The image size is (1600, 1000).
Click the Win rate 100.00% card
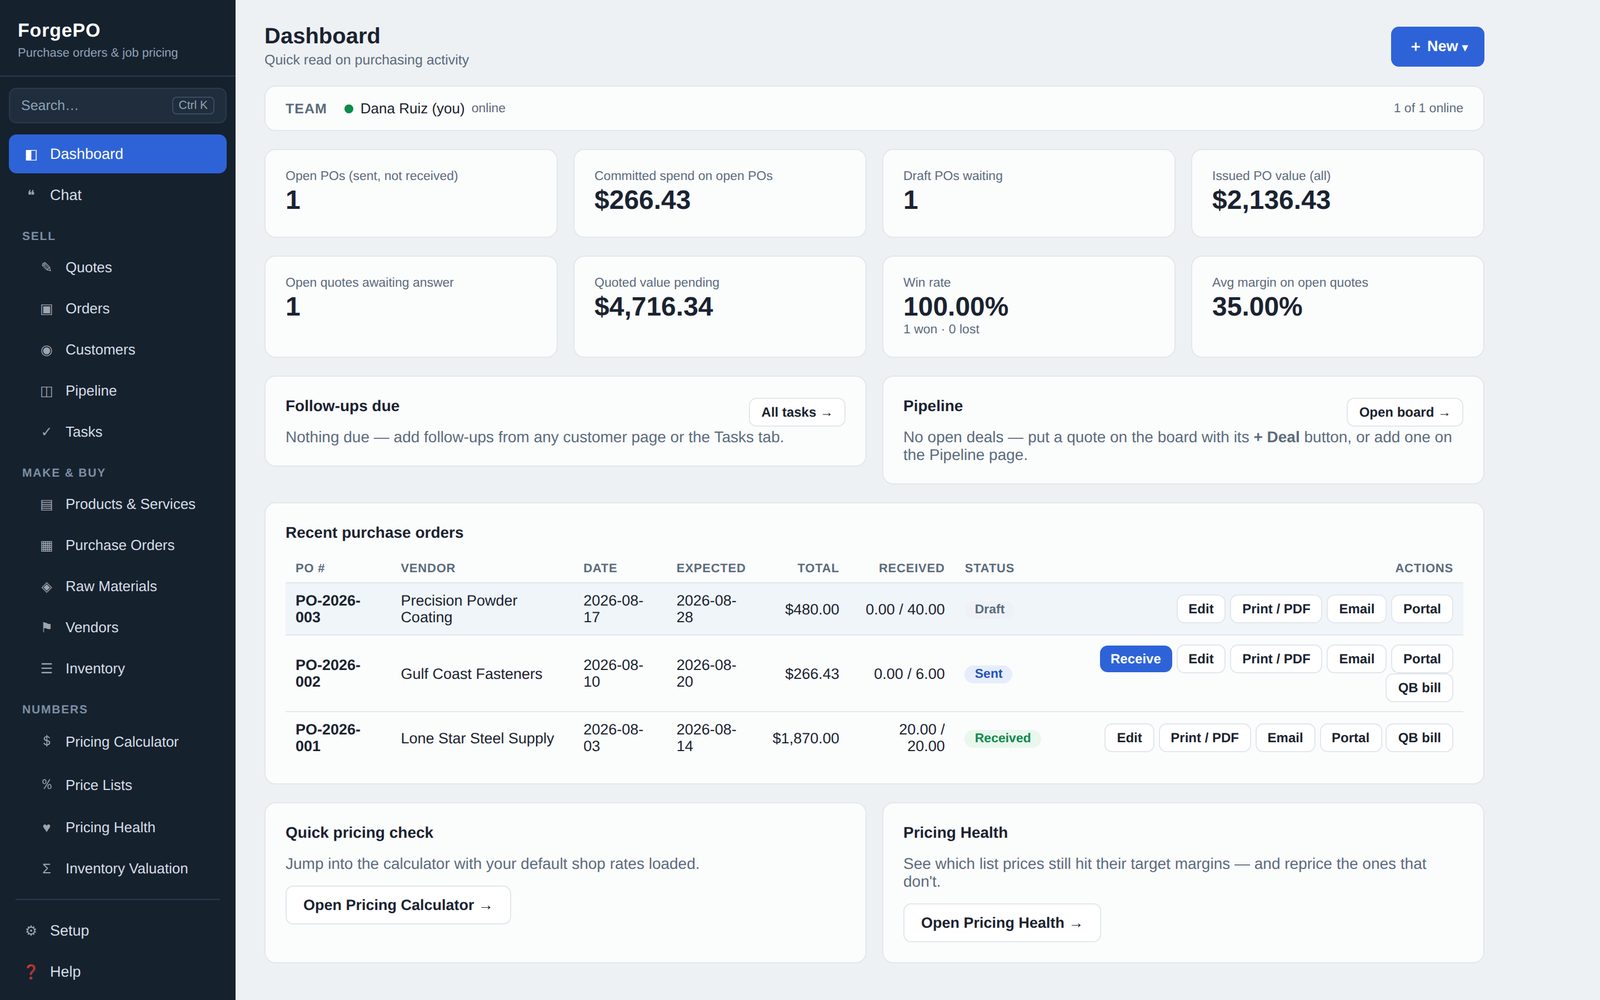1028,306
